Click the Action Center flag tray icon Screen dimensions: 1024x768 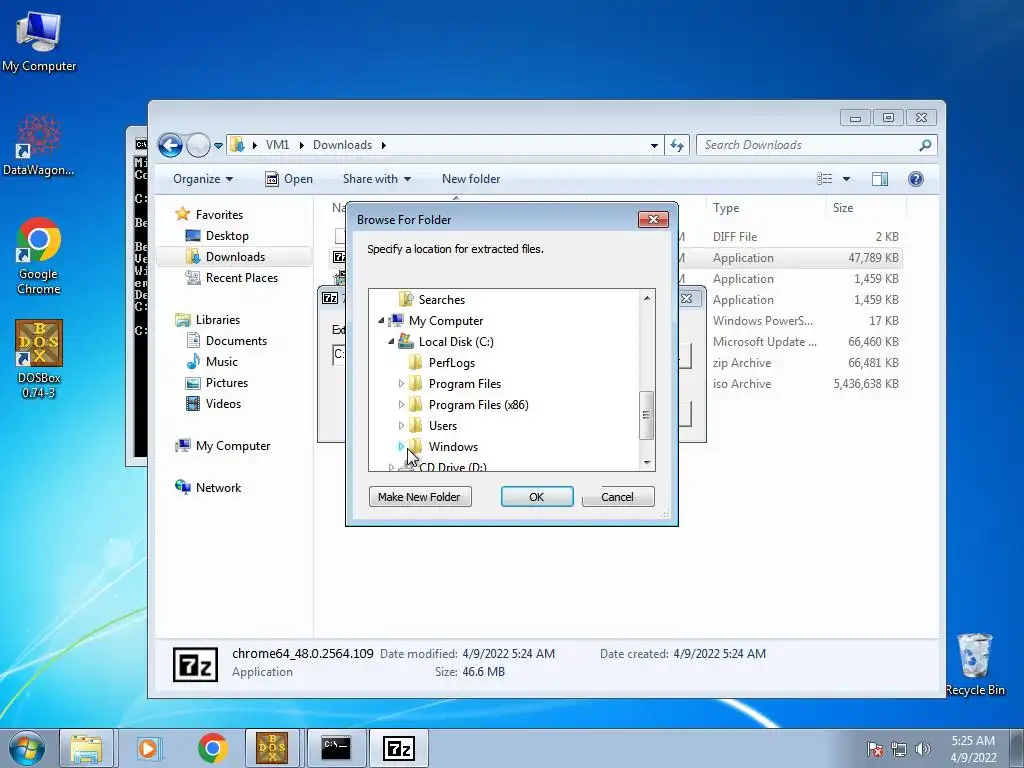pos(875,749)
